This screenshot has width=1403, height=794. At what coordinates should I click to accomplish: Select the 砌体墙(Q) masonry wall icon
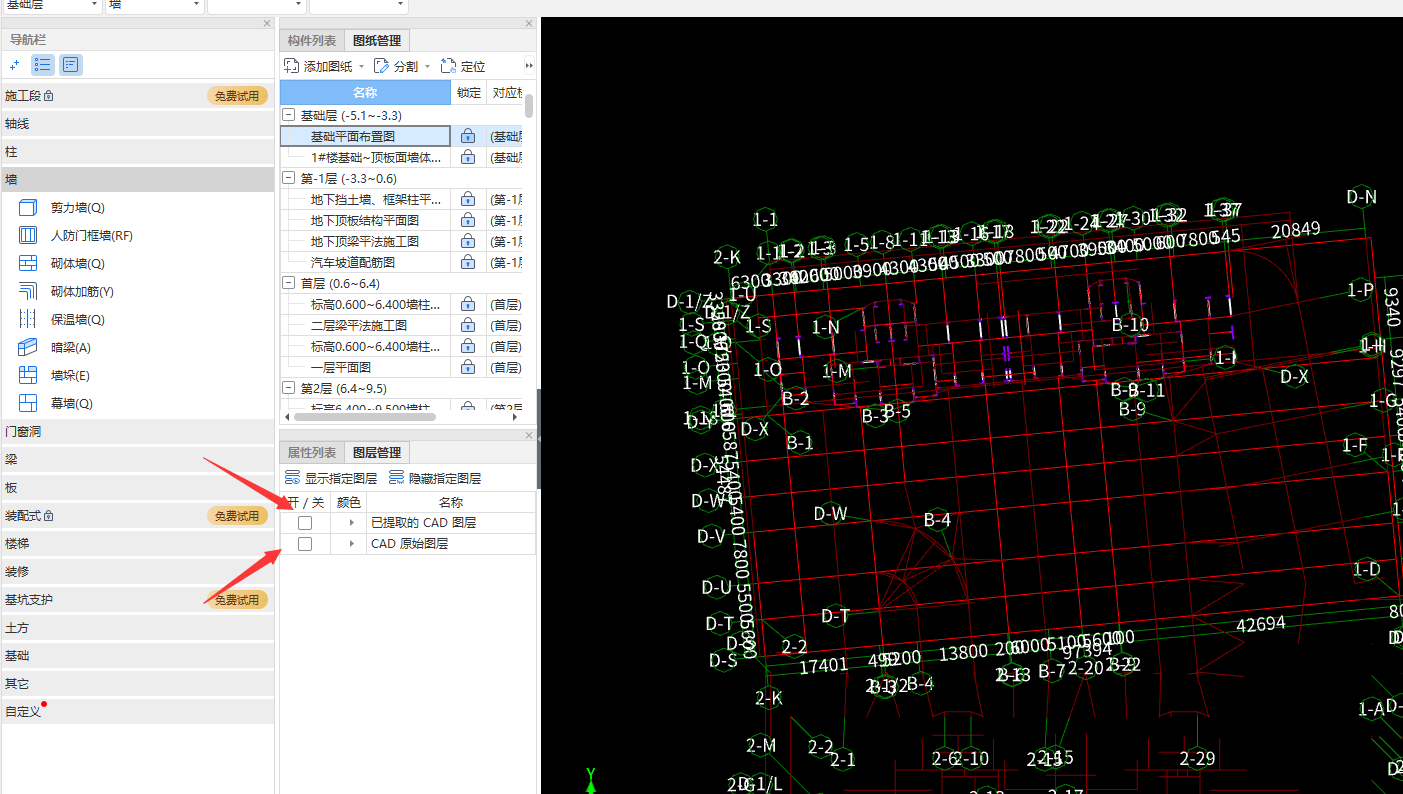(29, 264)
